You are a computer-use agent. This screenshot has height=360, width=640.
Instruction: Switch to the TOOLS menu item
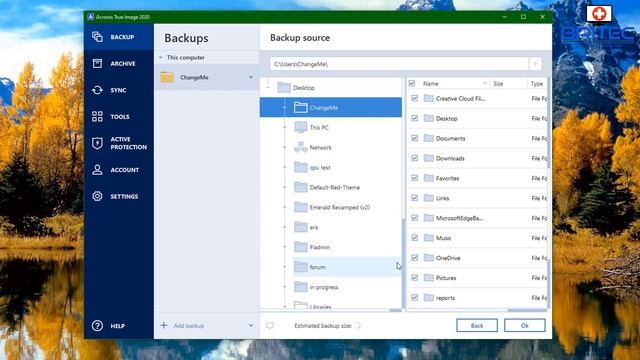pos(120,117)
